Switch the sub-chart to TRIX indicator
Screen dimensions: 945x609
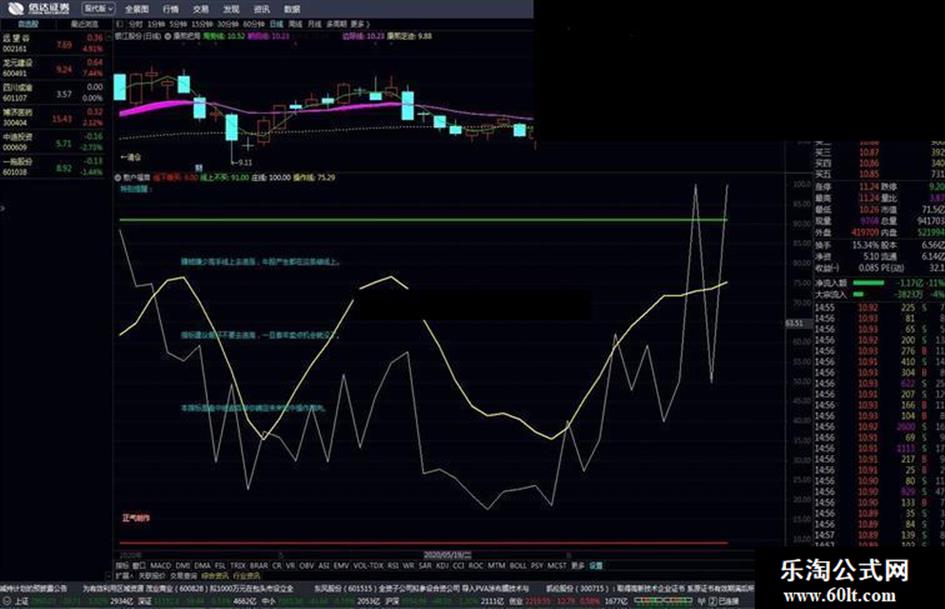[238, 566]
